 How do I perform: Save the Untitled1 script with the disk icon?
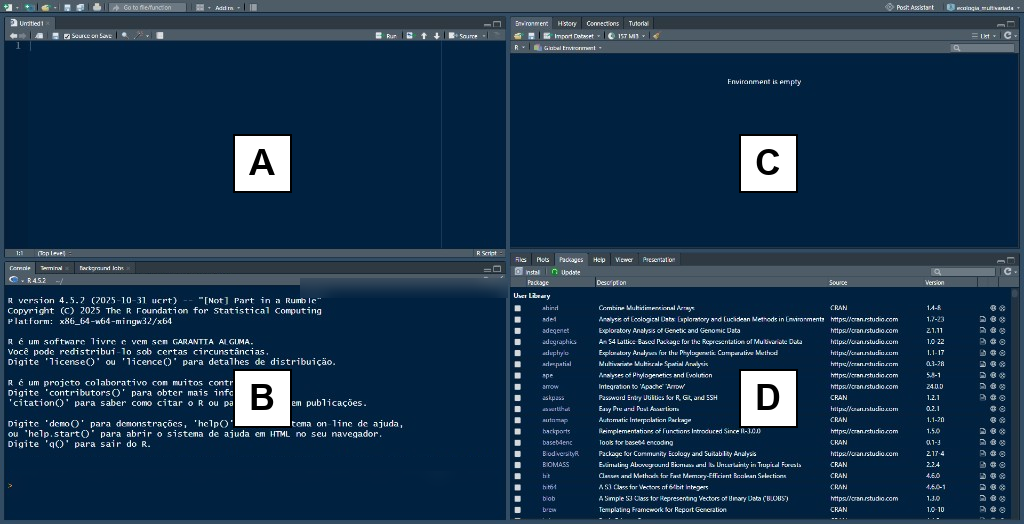pos(56,36)
